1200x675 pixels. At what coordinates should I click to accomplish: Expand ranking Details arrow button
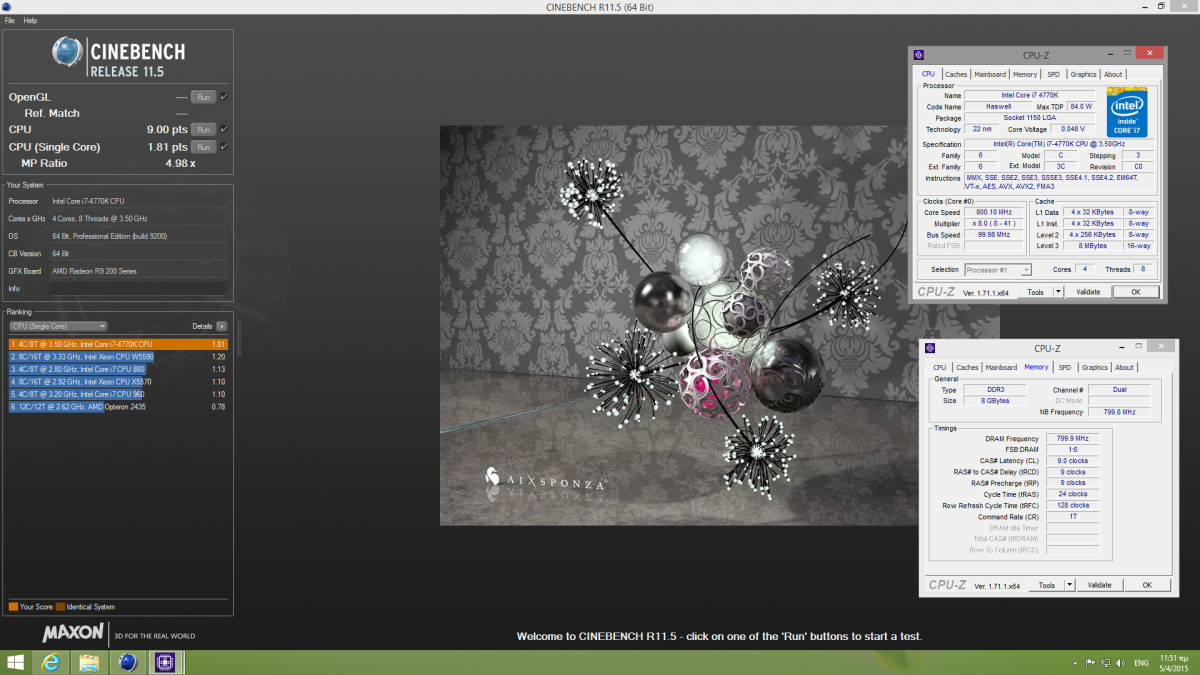pos(221,326)
